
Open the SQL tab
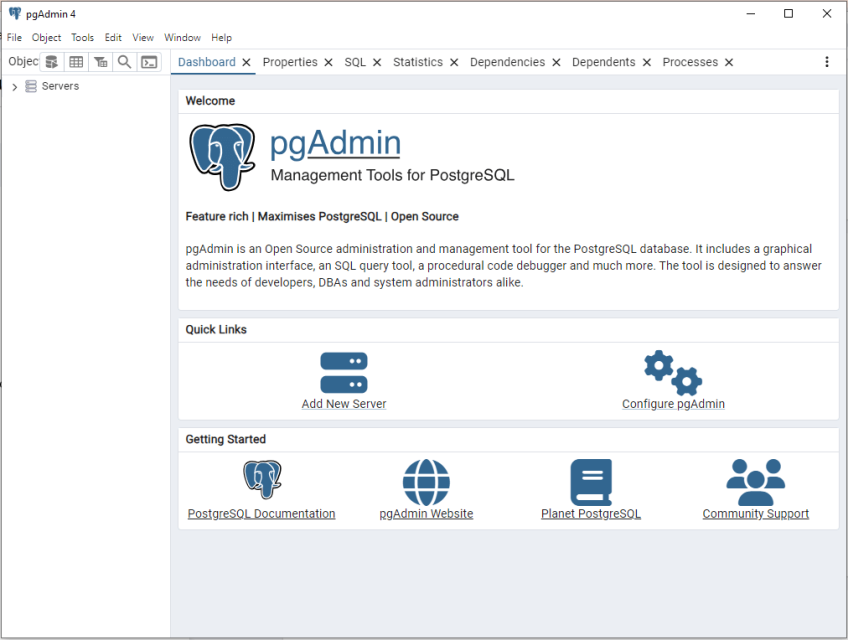coord(355,61)
